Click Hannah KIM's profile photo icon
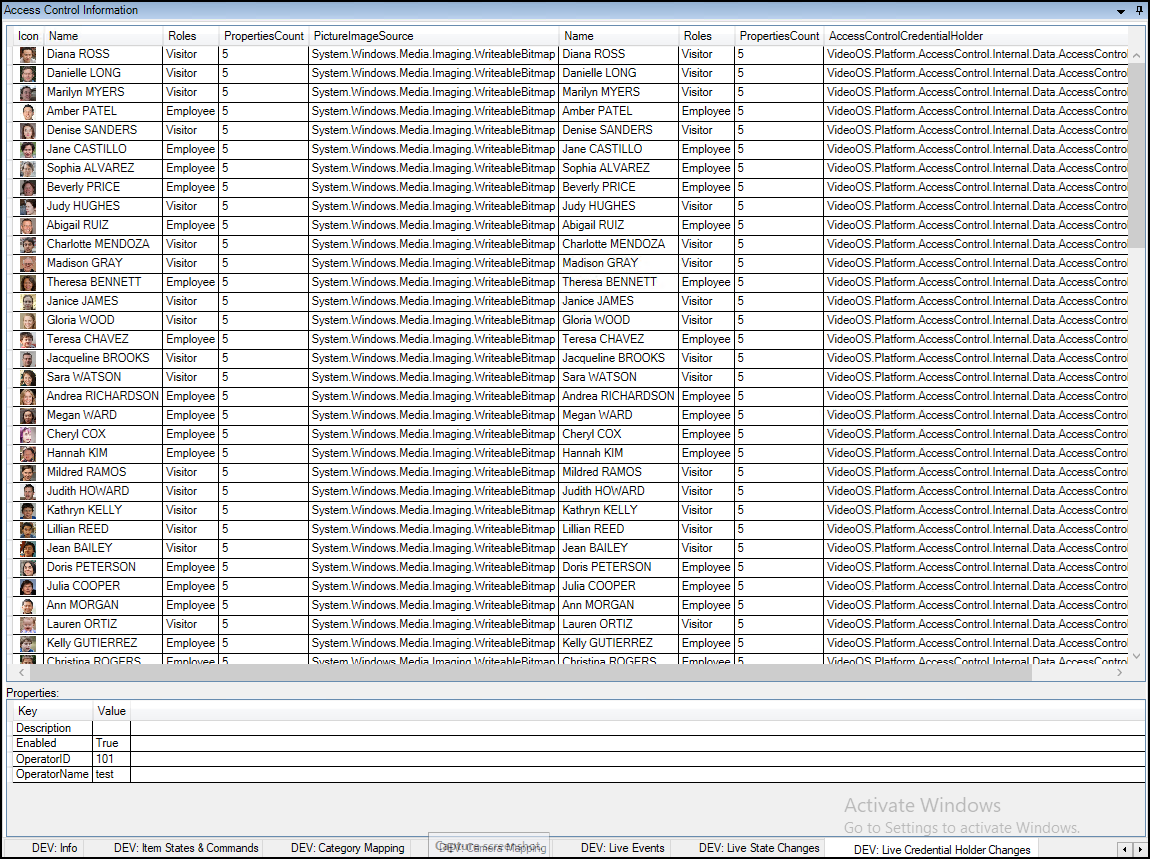 click(x=27, y=453)
